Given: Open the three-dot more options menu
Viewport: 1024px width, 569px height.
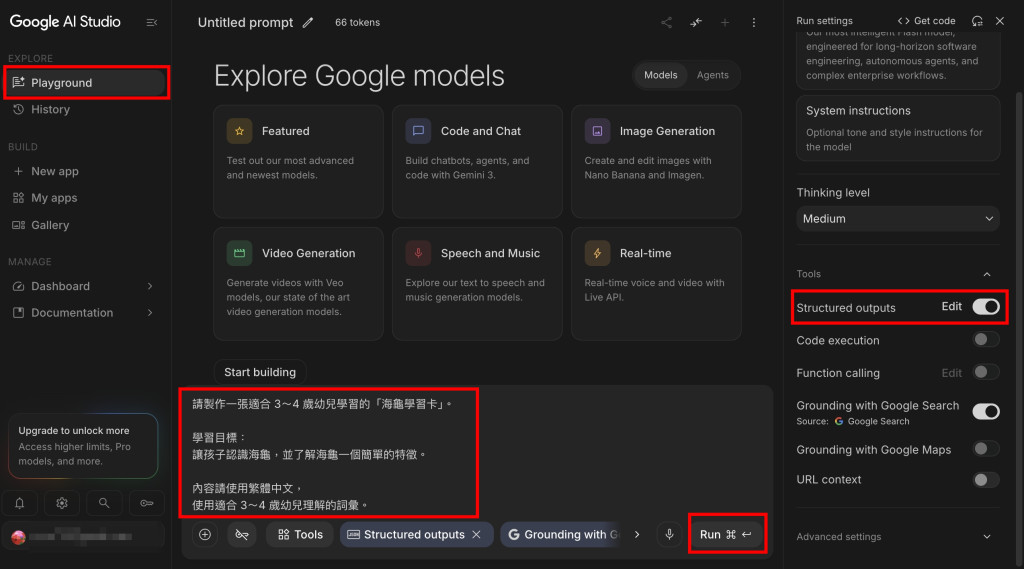Looking at the screenshot, I should click(x=754, y=22).
